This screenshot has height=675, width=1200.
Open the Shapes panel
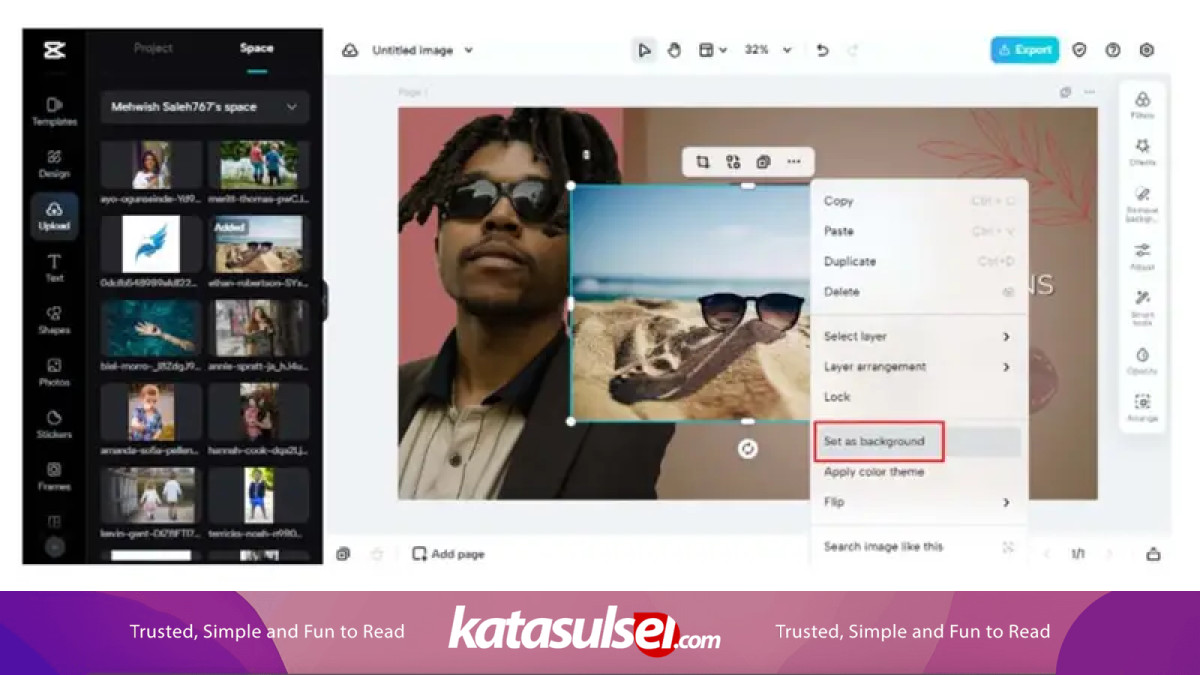pyautogui.click(x=54, y=319)
